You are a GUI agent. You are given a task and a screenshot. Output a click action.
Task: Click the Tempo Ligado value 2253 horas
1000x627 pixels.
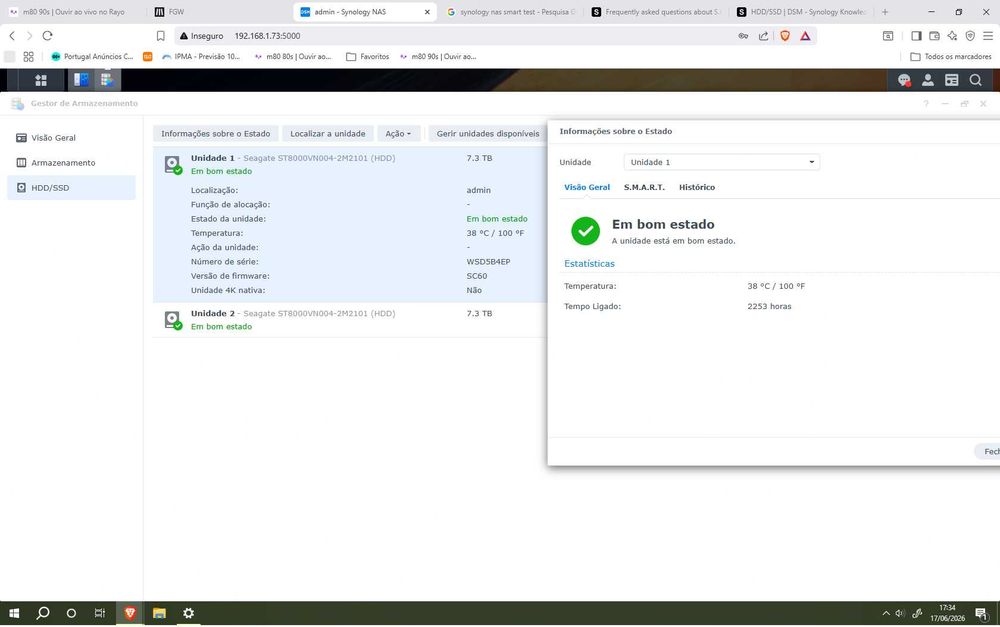[769, 306]
